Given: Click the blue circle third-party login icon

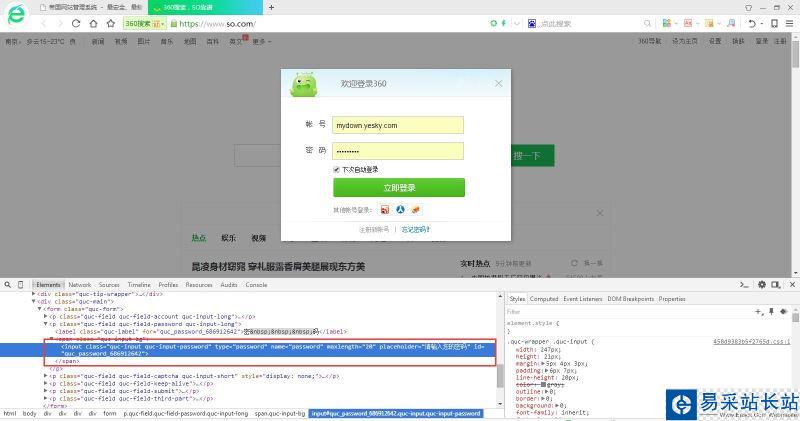Looking at the screenshot, I should pyautogui.click(x=401, y=210).
